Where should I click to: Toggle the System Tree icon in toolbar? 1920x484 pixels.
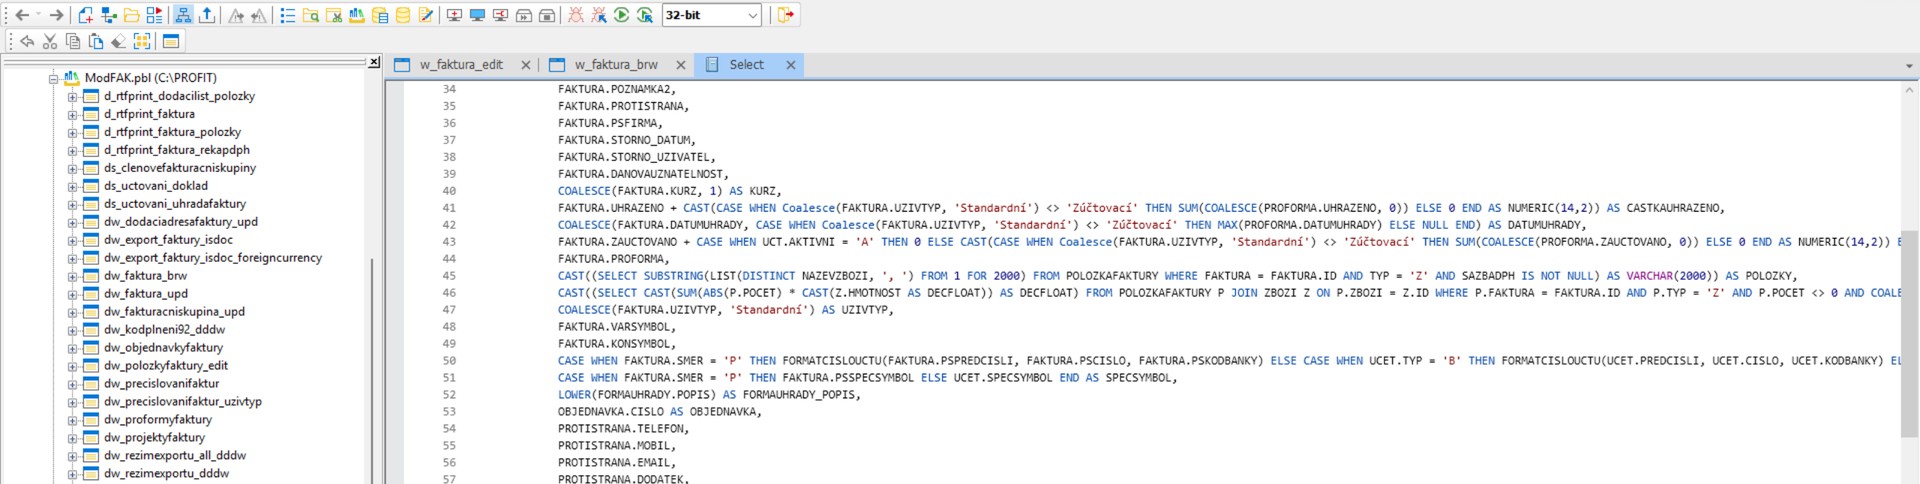(183, 15)
